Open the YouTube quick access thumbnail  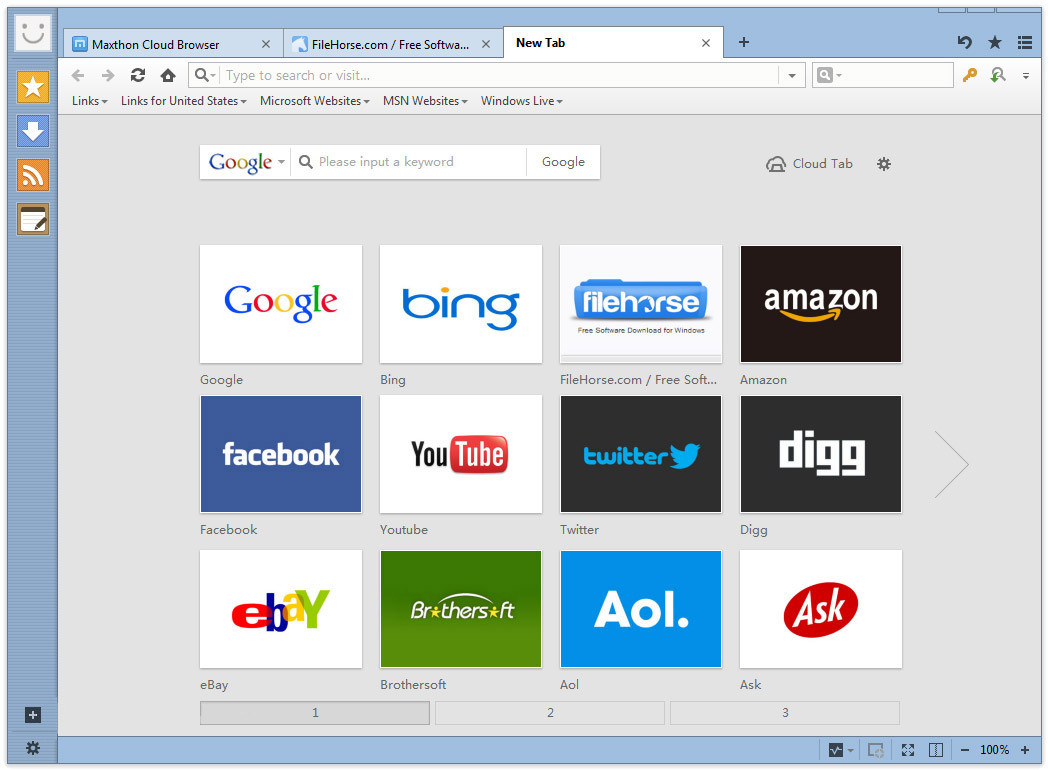click(461, 454)
